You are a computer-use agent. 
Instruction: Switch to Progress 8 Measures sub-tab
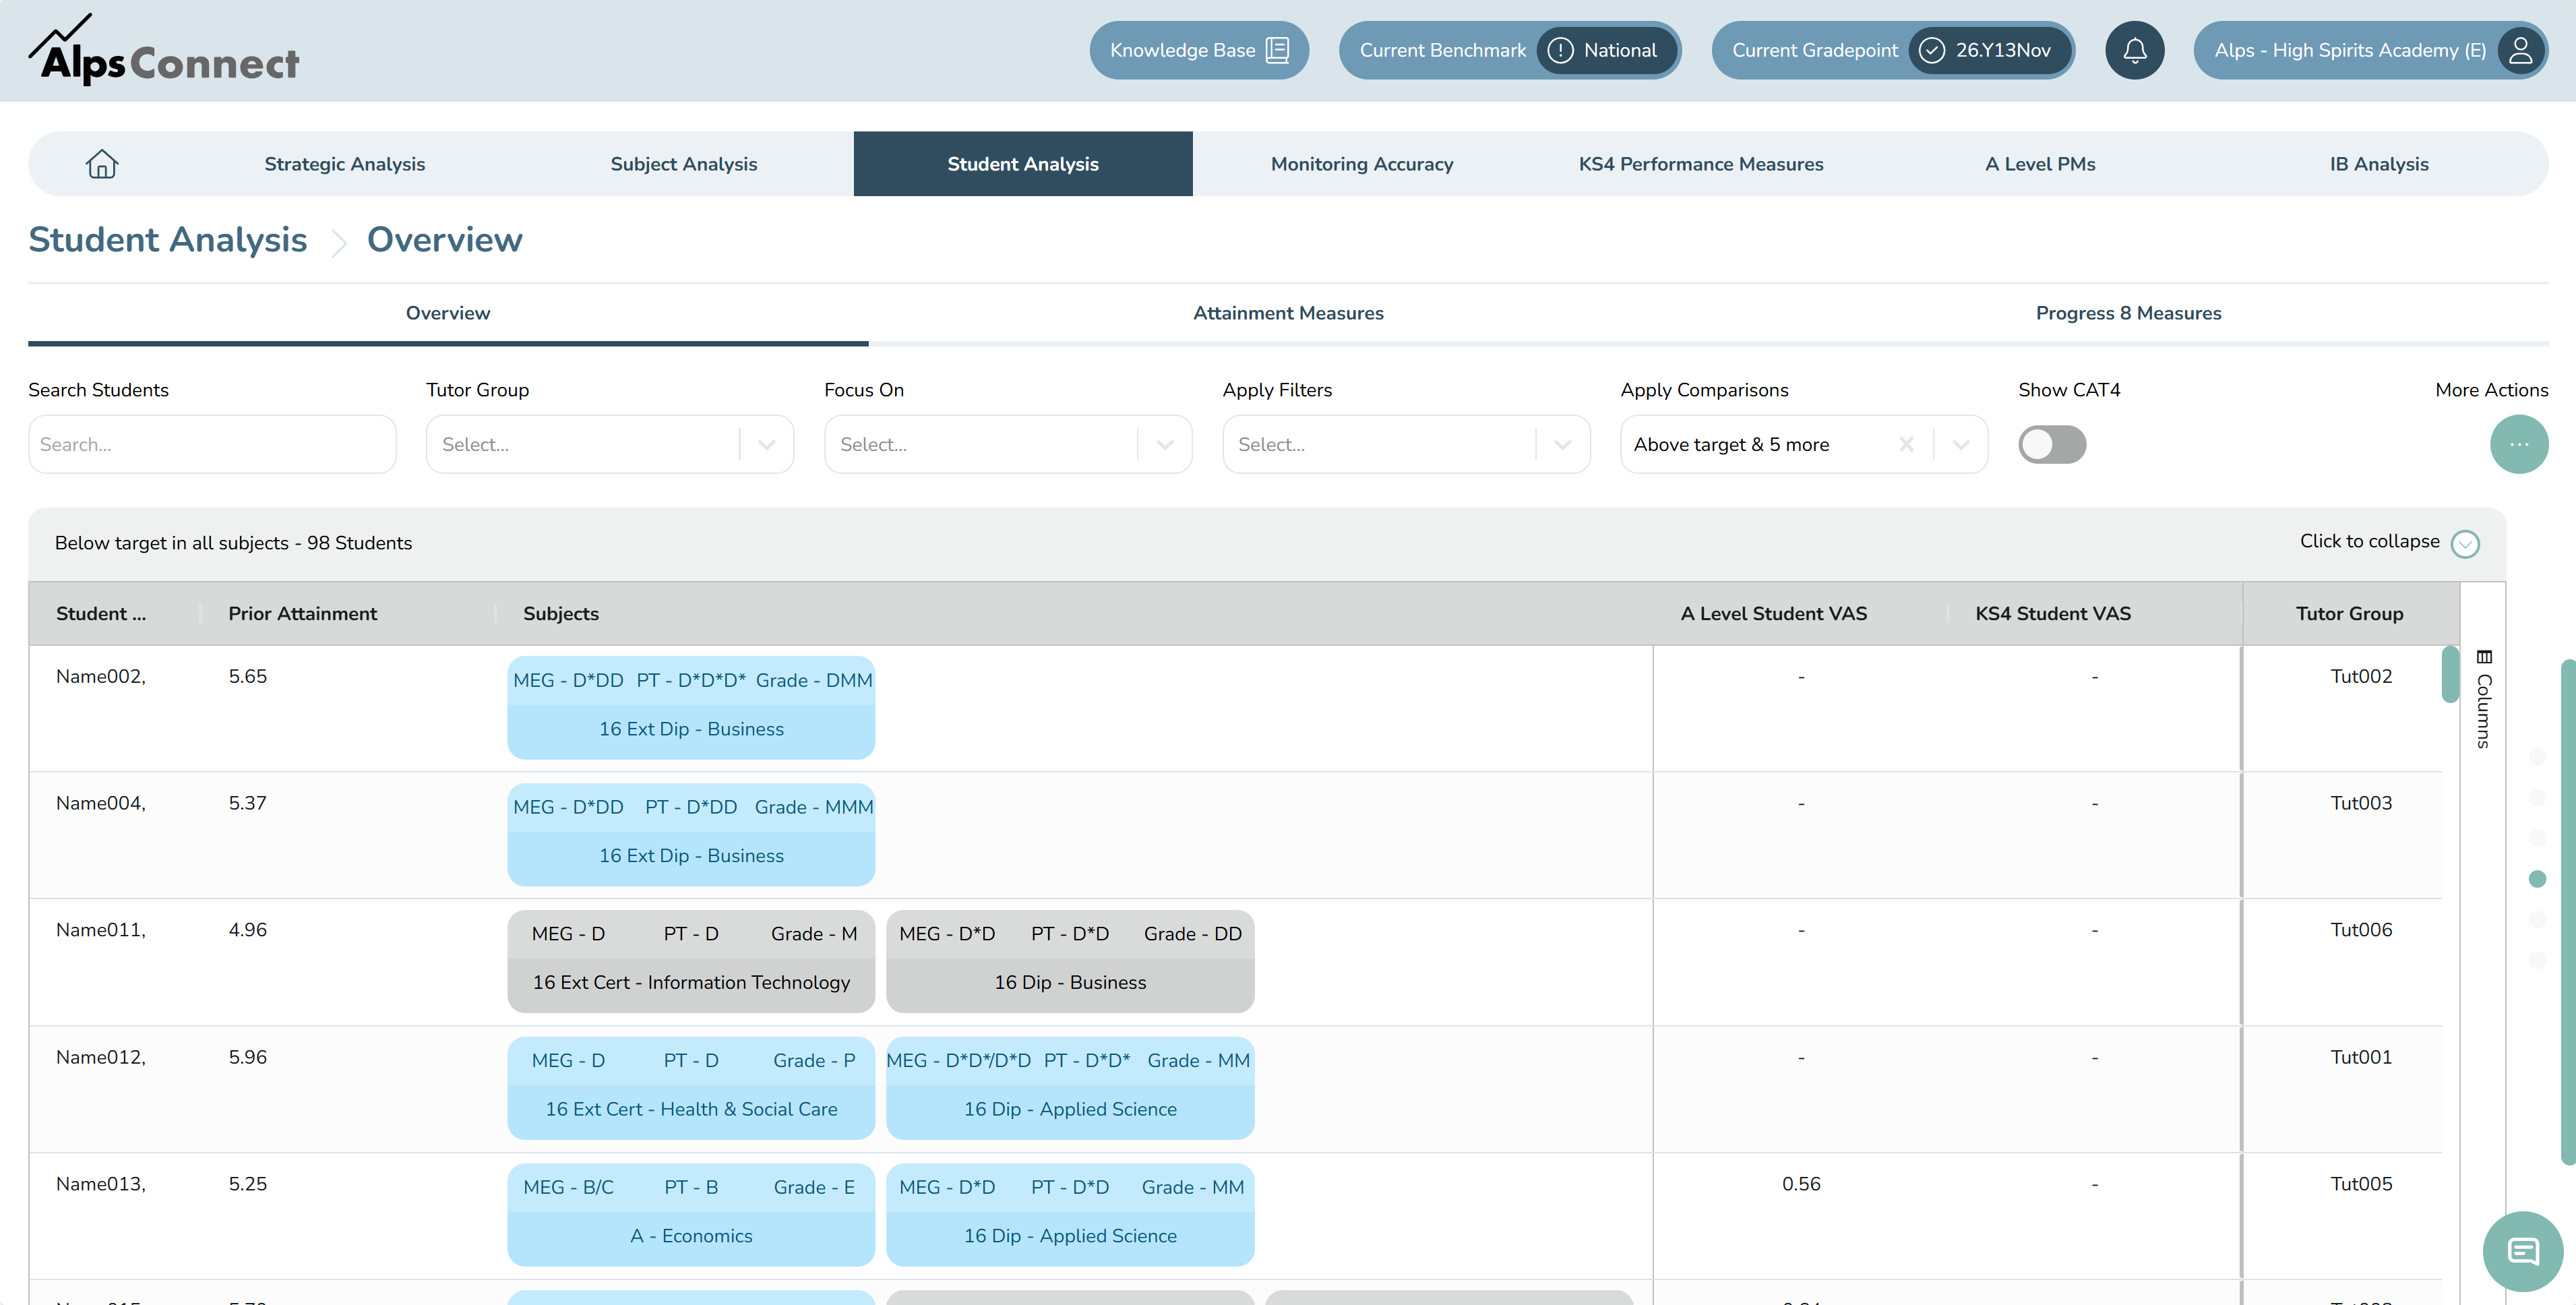(x=2128, y=313)
